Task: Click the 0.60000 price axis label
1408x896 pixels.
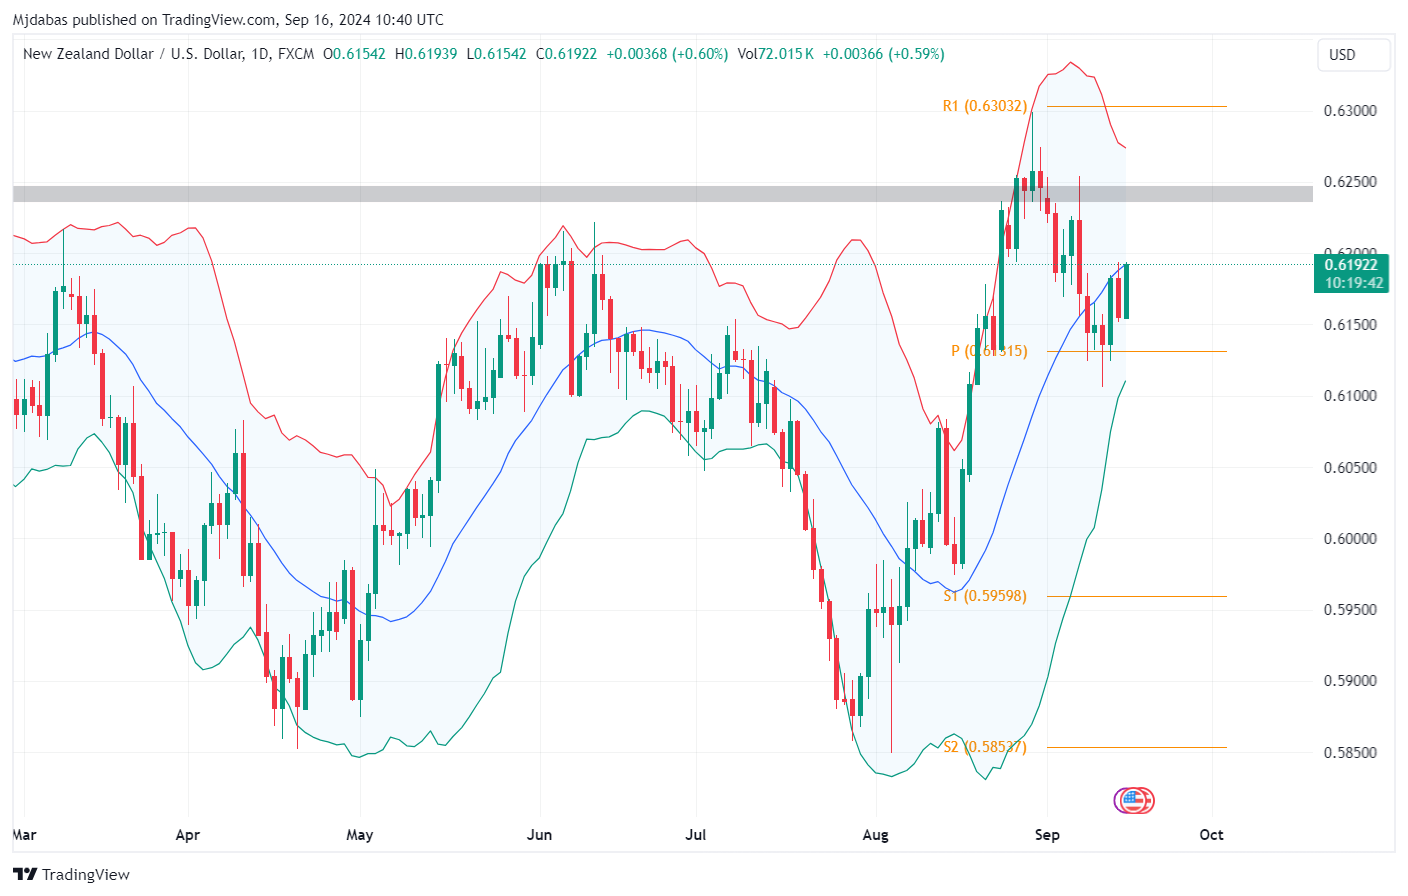Action: click(x=1350, y=539)
